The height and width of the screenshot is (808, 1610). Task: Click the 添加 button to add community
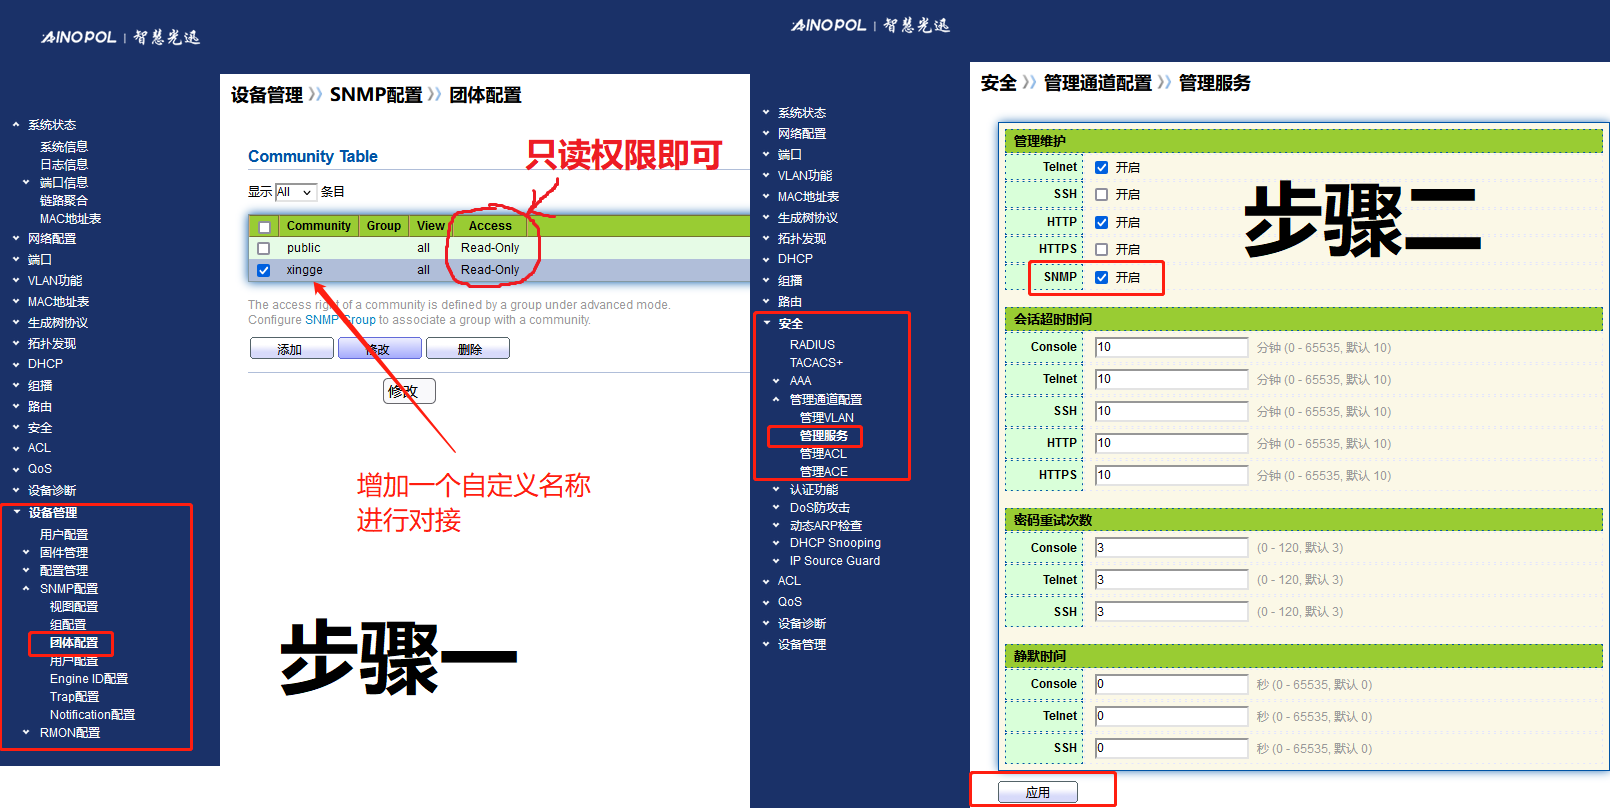coord(290,349)
